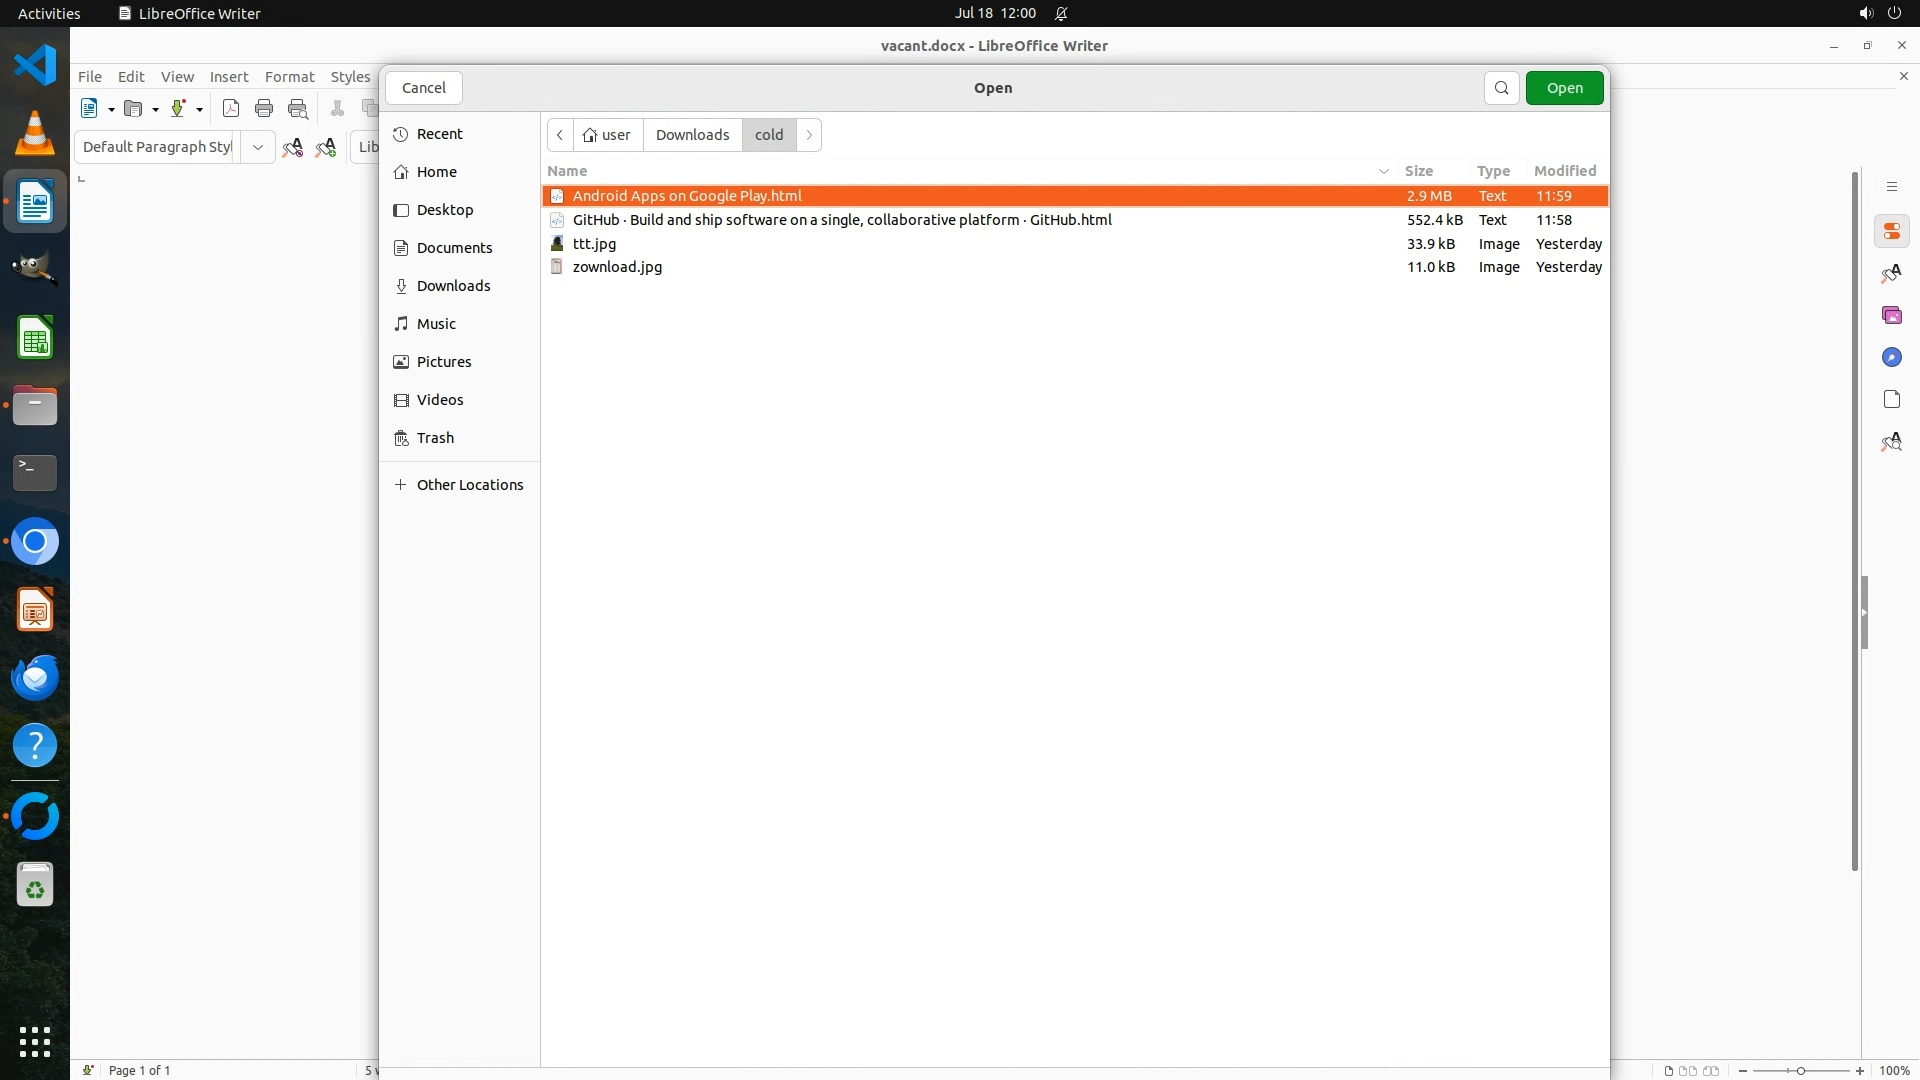Click Export as PDF toolbar icon
This screenshot has height=1080, width=1920.
point(231,109)
